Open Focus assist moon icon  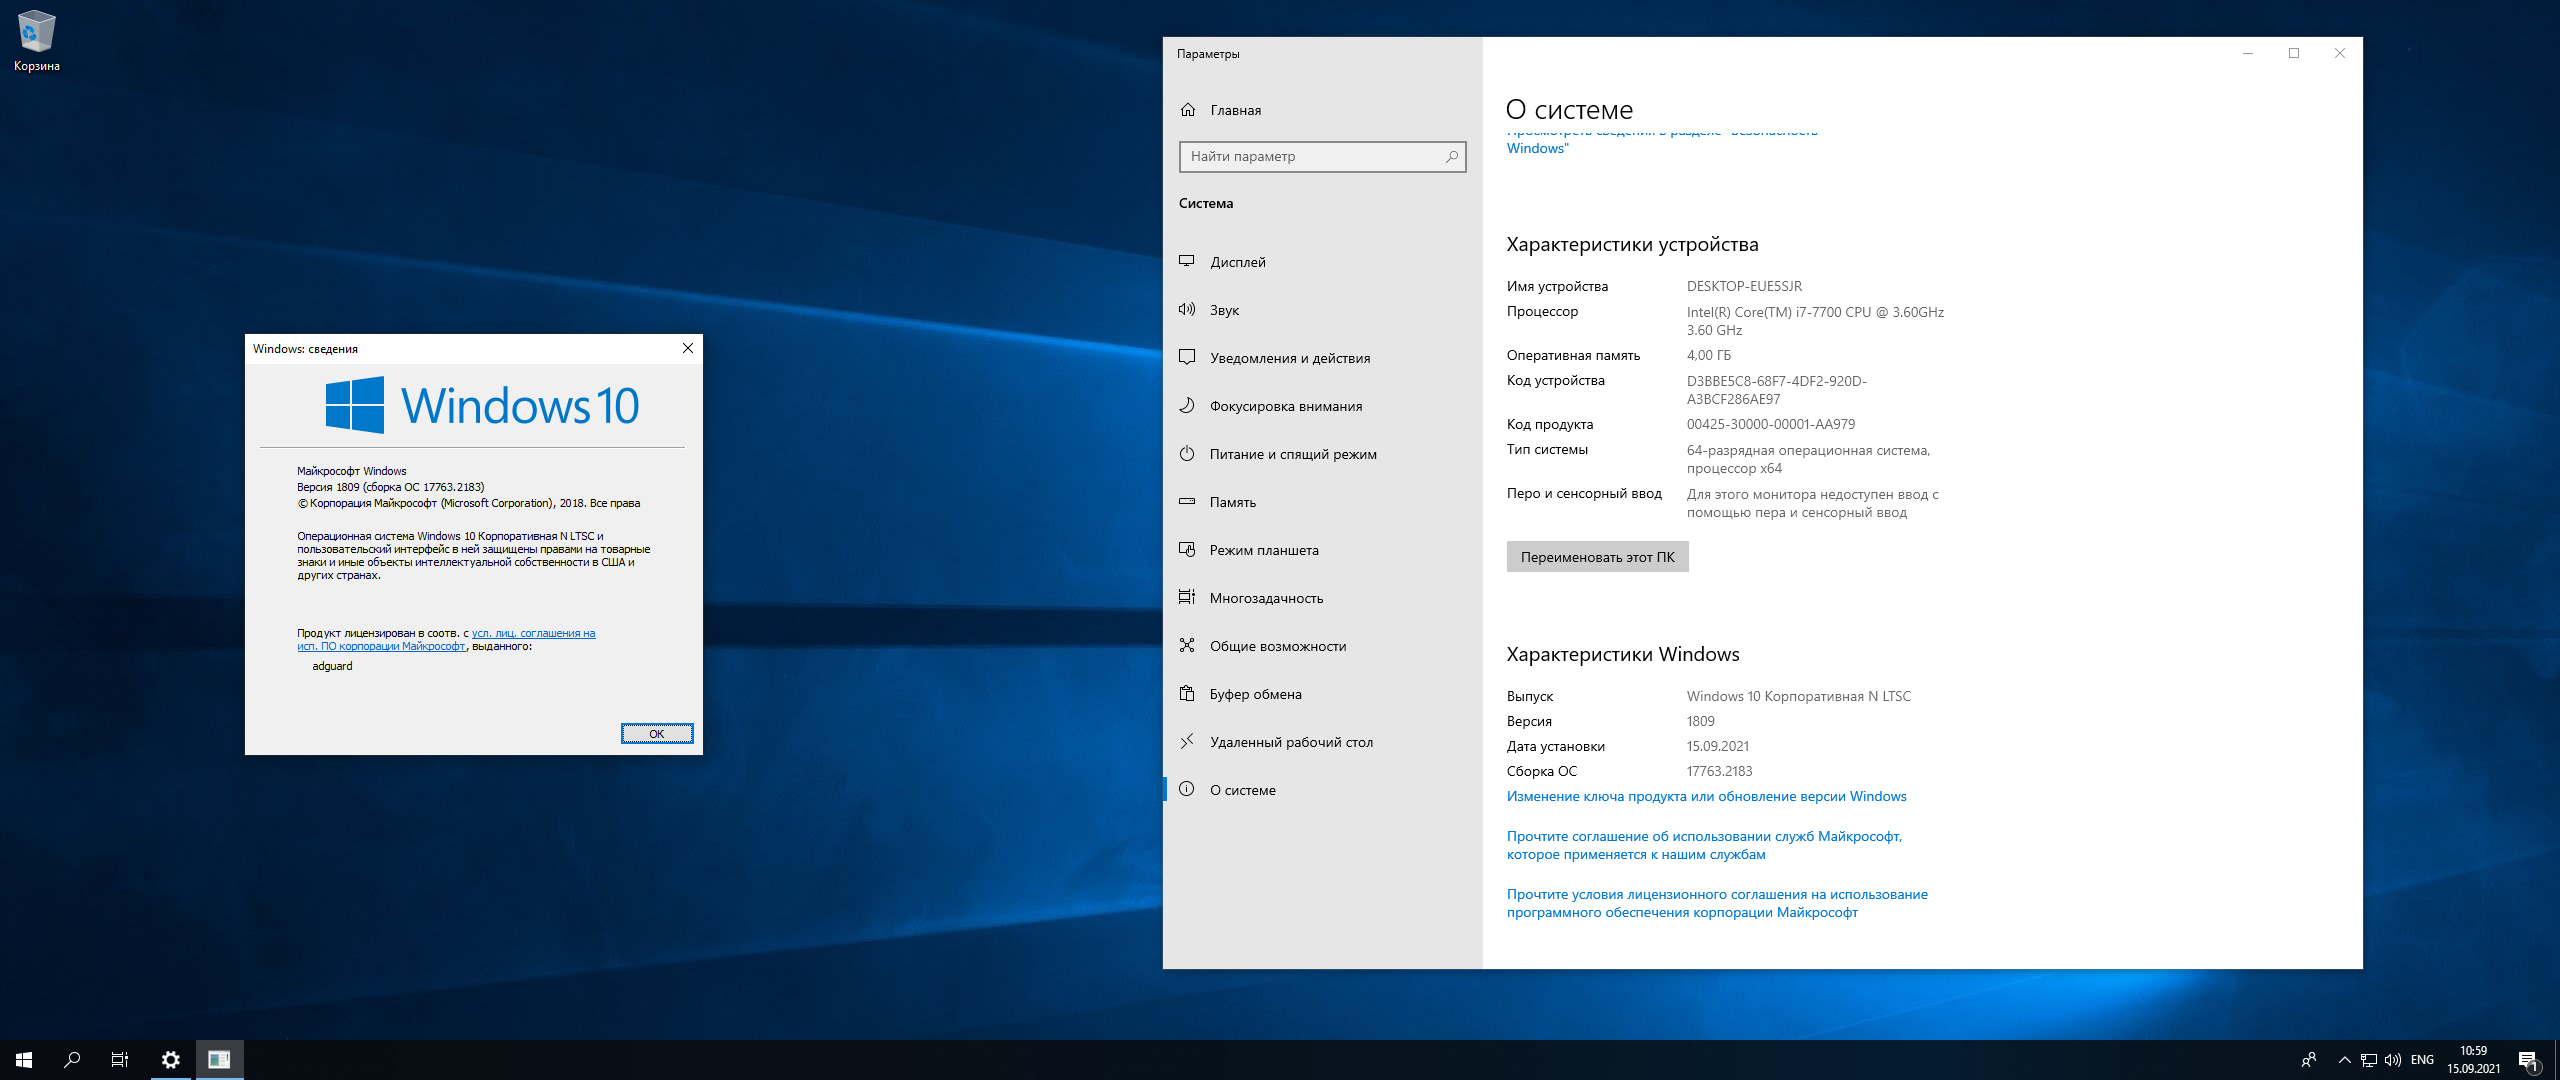[x=1187, y=405]
